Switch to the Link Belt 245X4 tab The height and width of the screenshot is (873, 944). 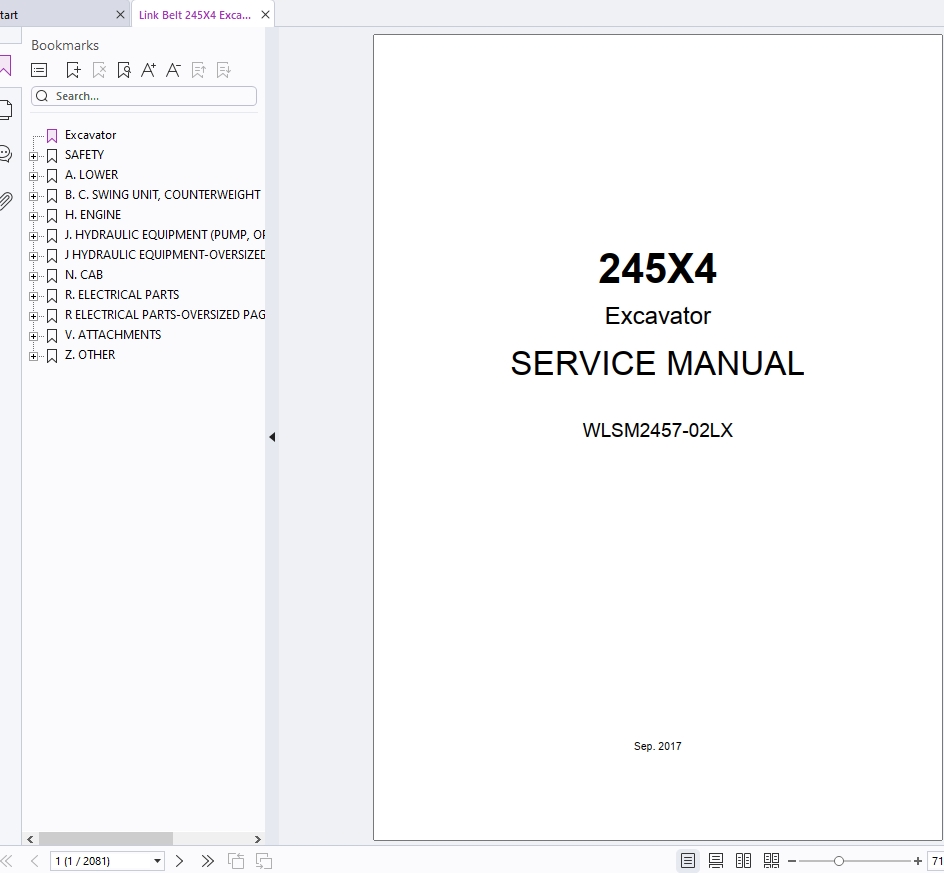tap(195, 15)
